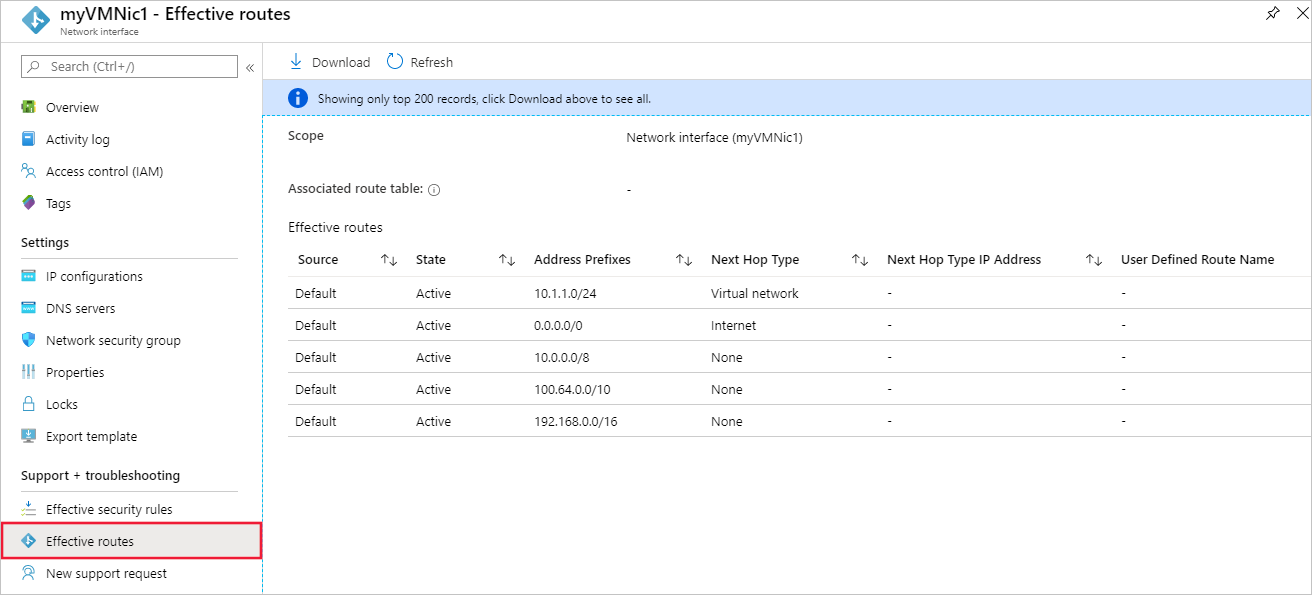Open Activity log in sidebar
This screenshot has width=1312, height=595.
pos(78,139)
